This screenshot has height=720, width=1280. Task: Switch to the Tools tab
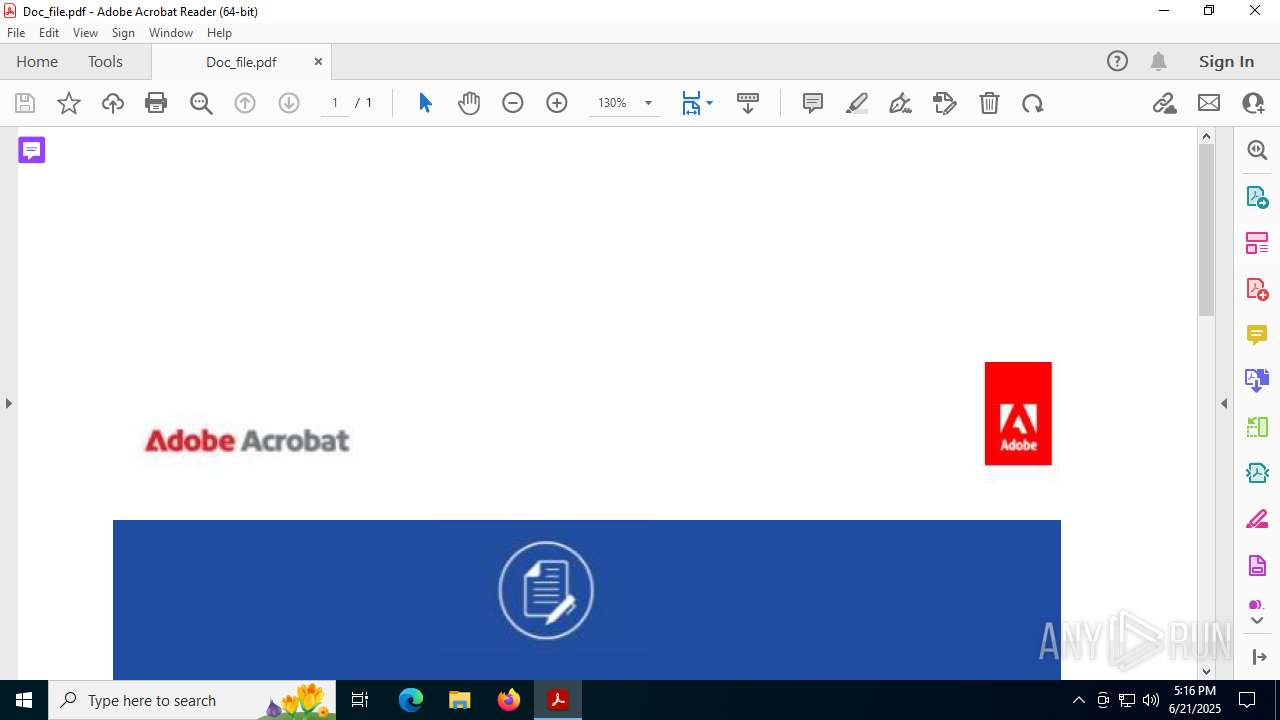click(105, 61)
